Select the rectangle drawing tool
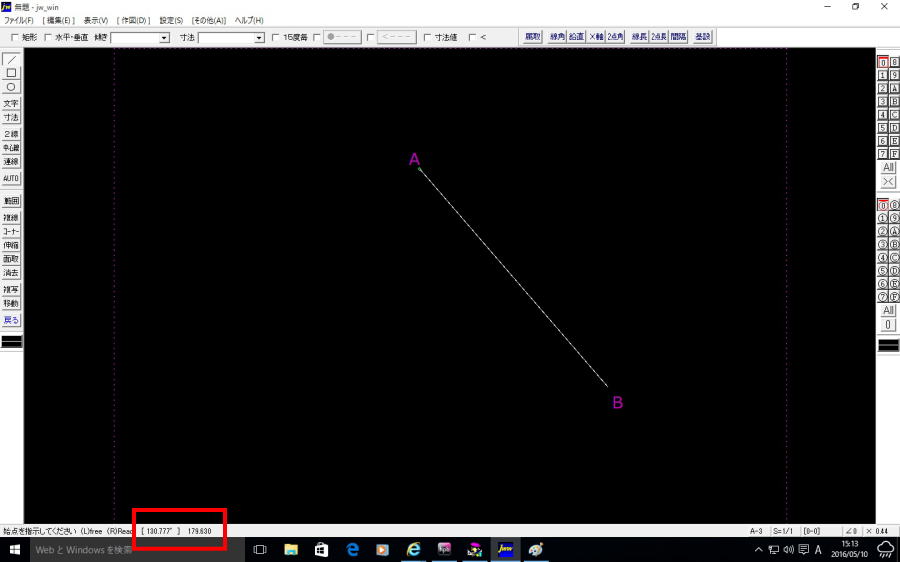 point(11,73)
